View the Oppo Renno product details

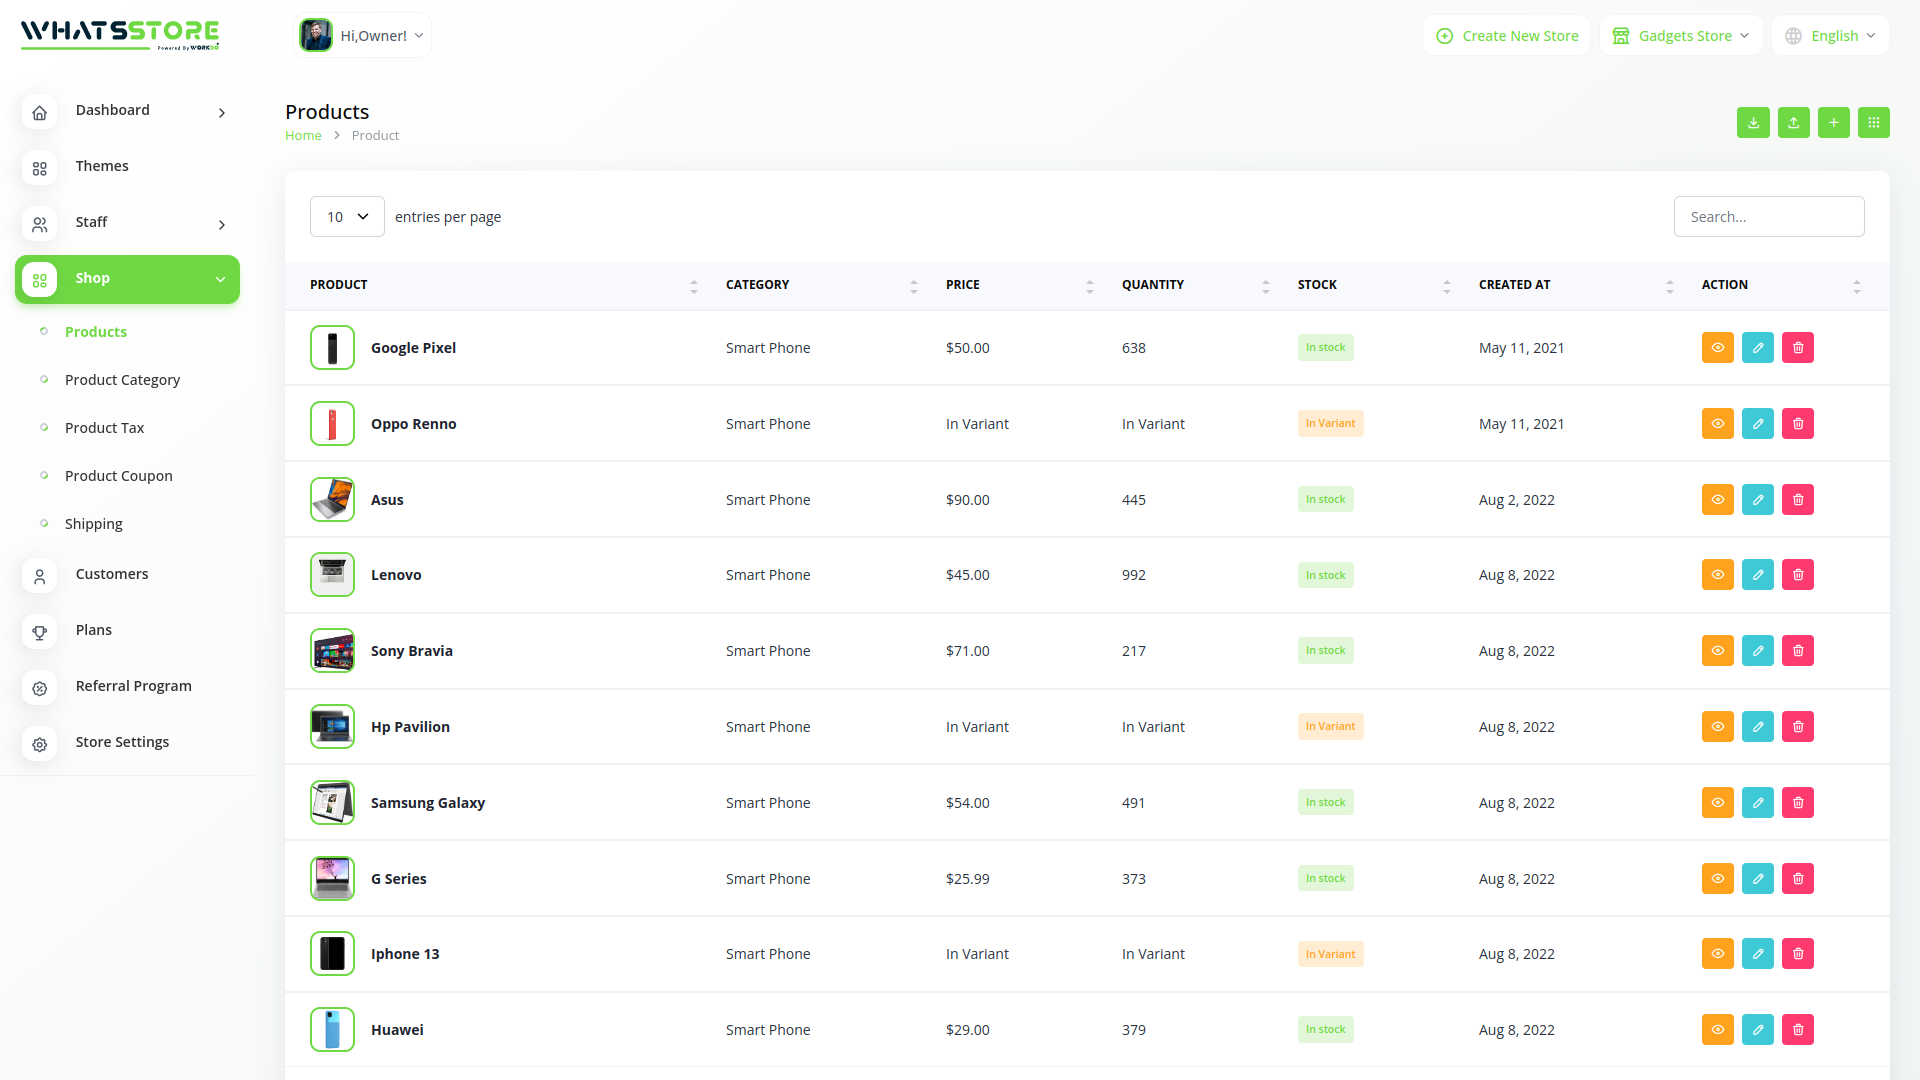tap(1717, 424)
